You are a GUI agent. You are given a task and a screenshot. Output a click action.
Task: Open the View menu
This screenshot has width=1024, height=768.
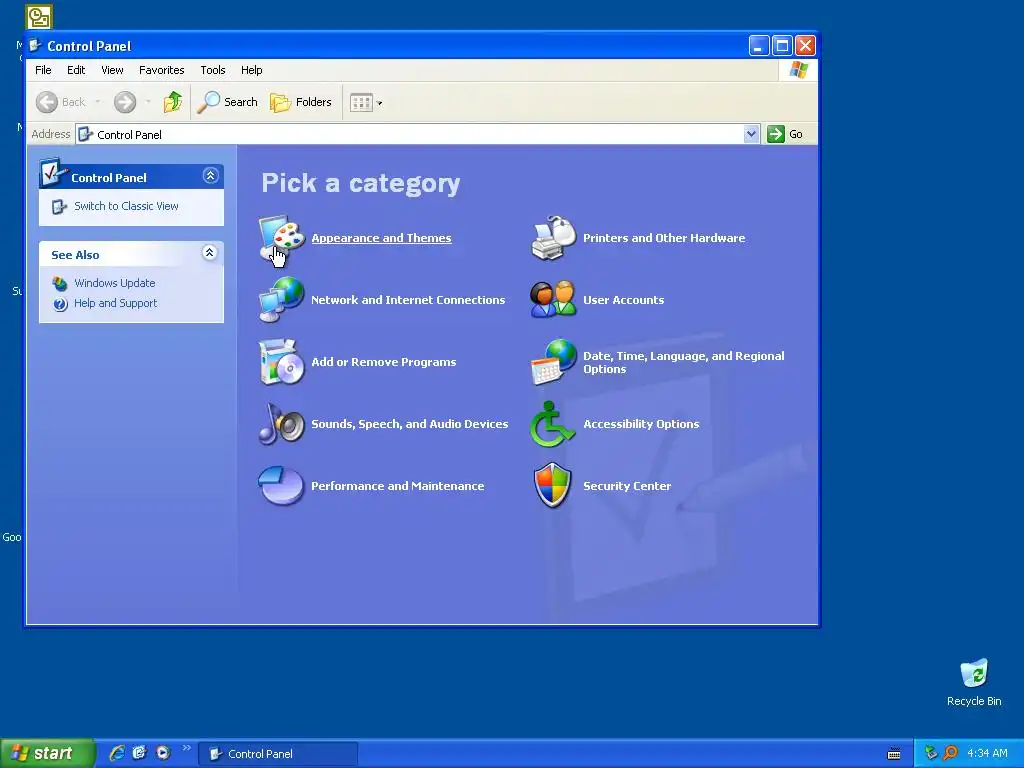(112, 70)
